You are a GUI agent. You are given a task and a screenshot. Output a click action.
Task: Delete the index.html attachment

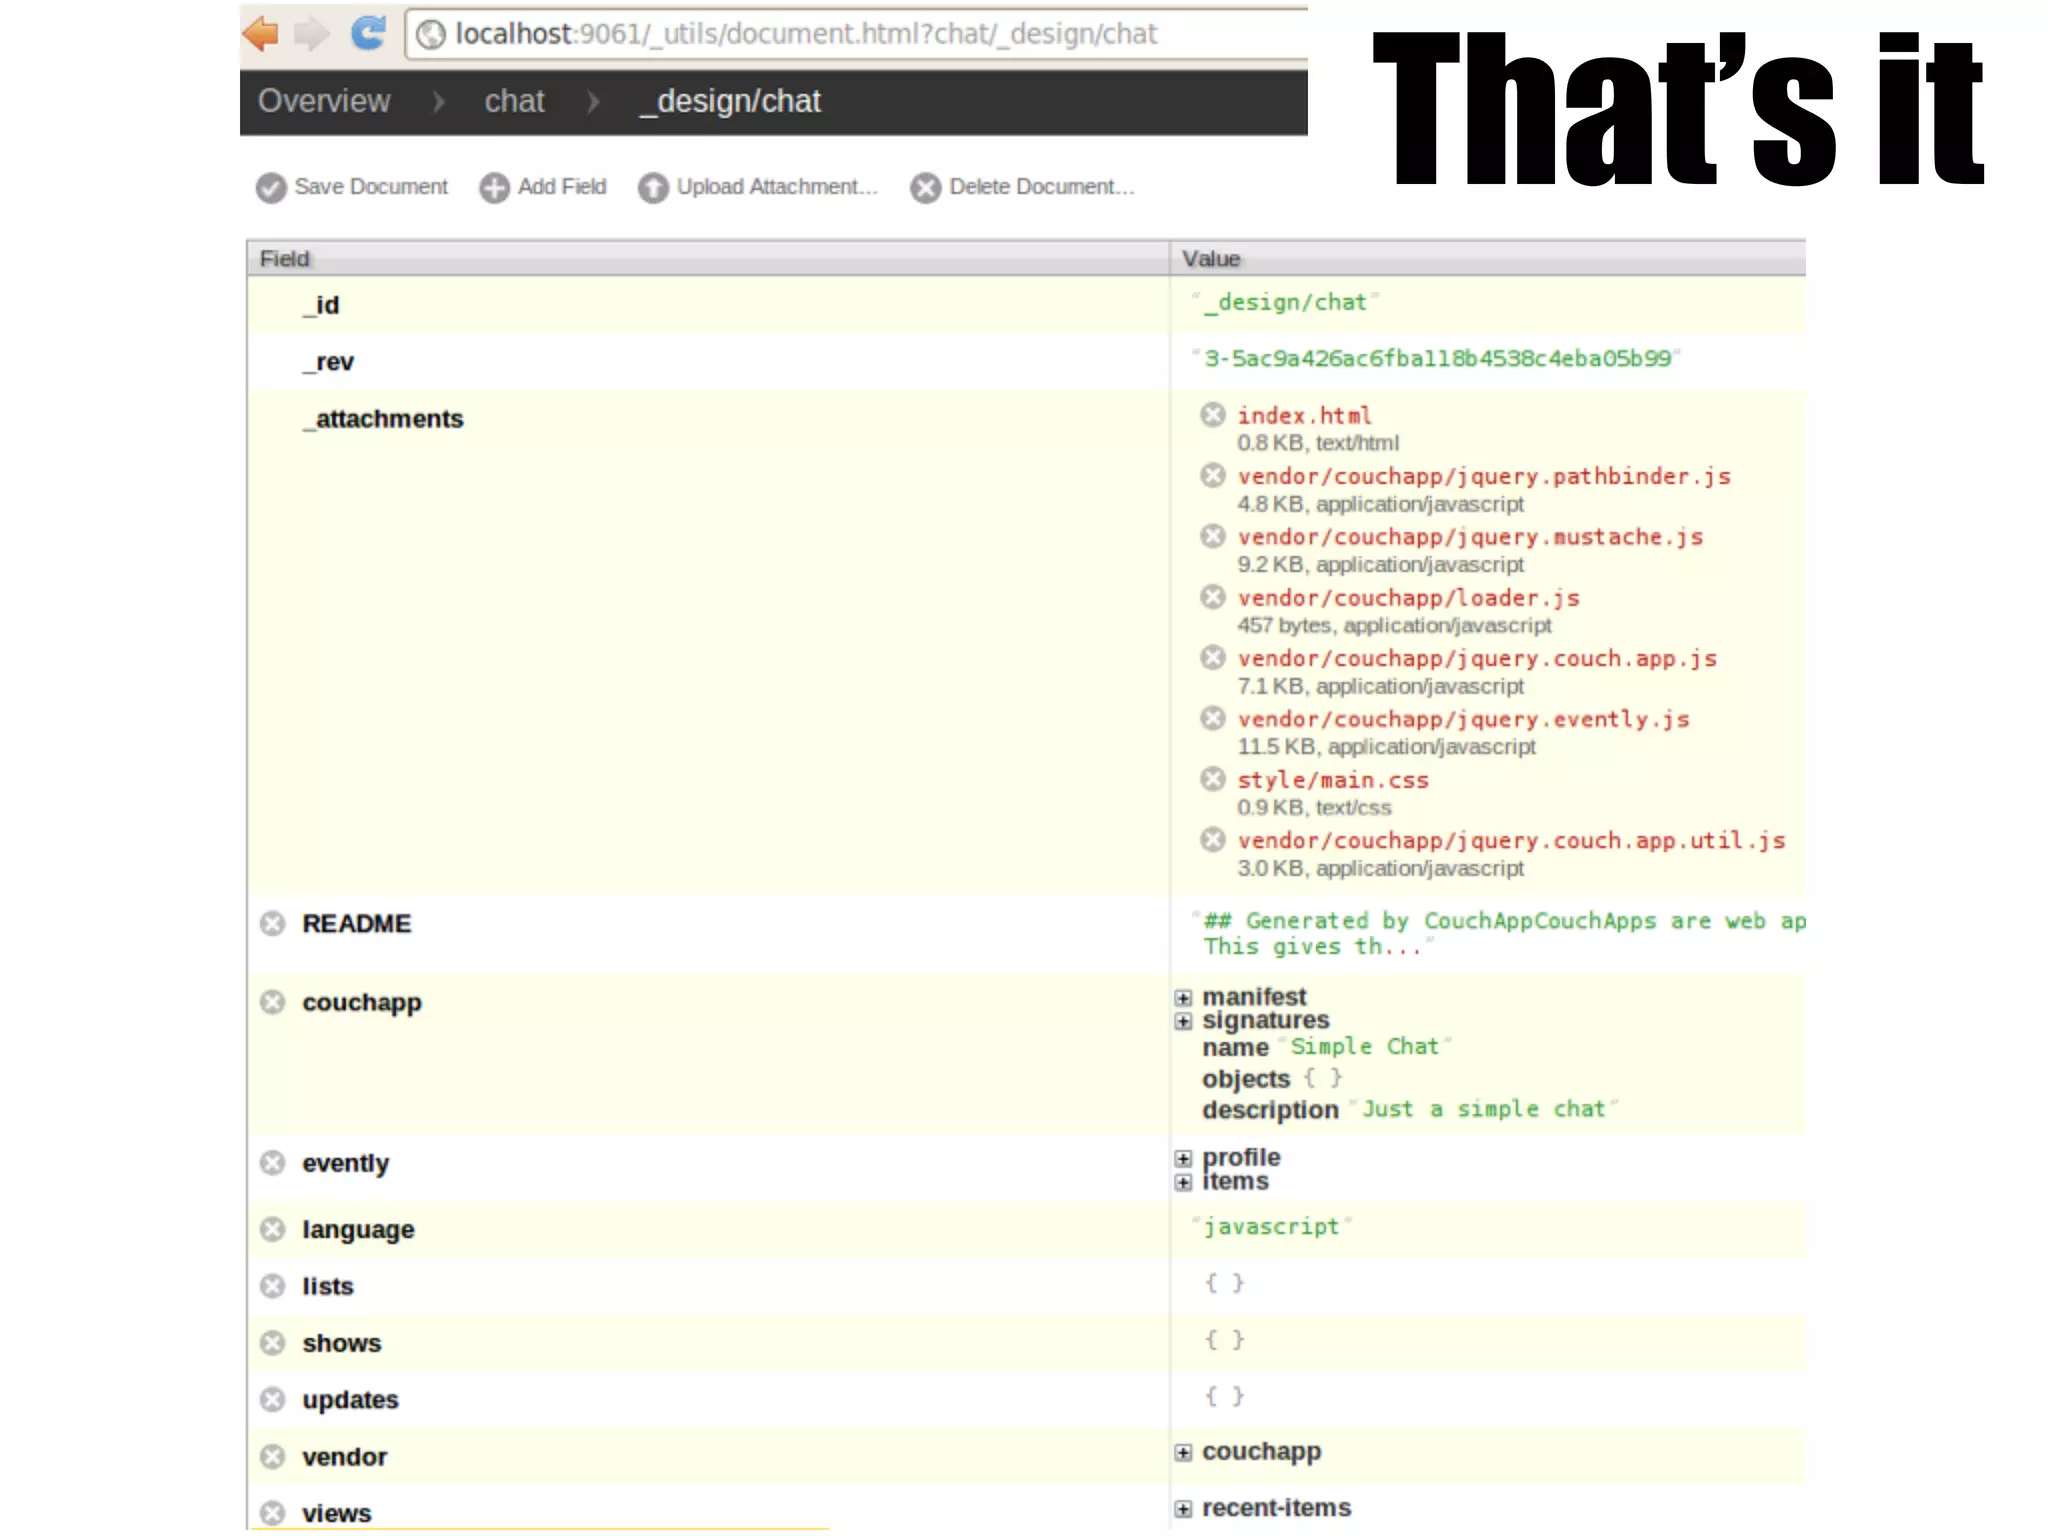1213,415
